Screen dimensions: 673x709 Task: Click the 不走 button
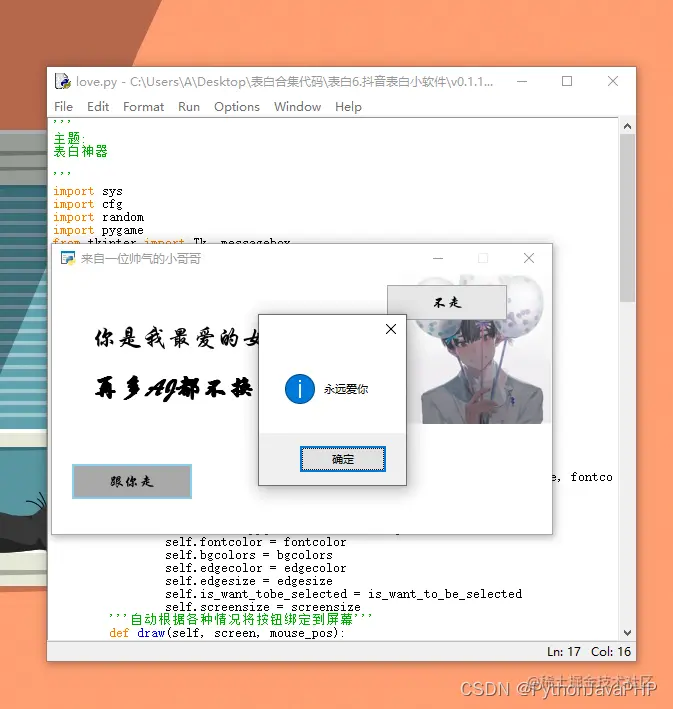447,302
